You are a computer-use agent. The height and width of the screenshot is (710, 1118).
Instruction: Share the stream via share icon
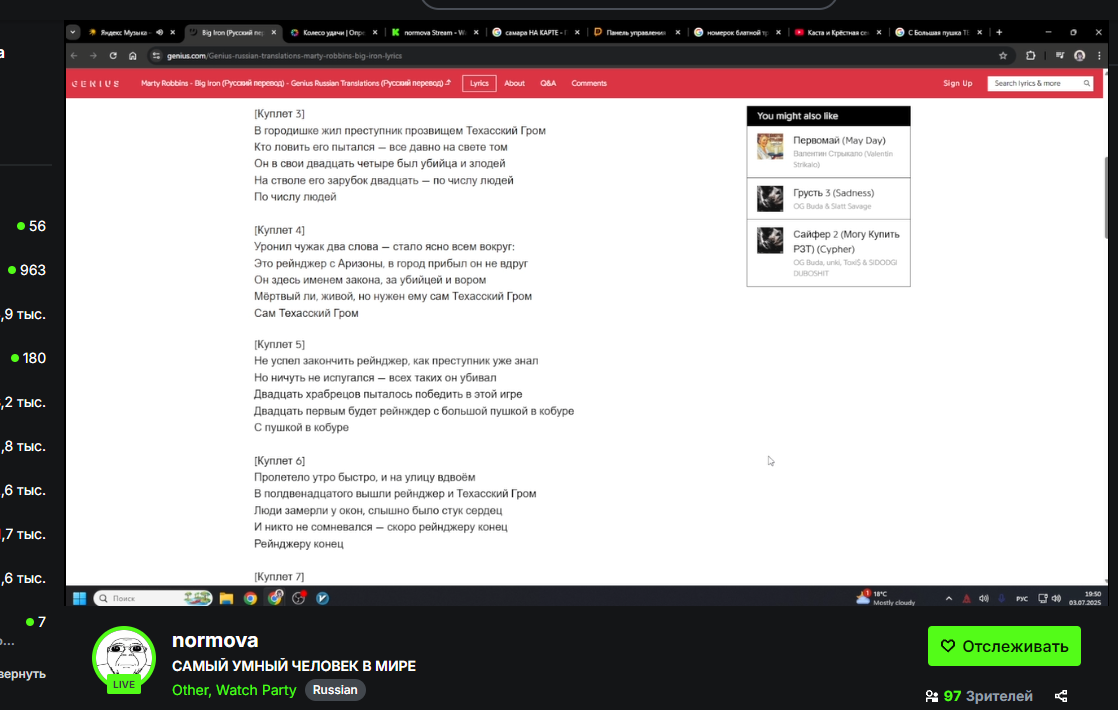1061,696
